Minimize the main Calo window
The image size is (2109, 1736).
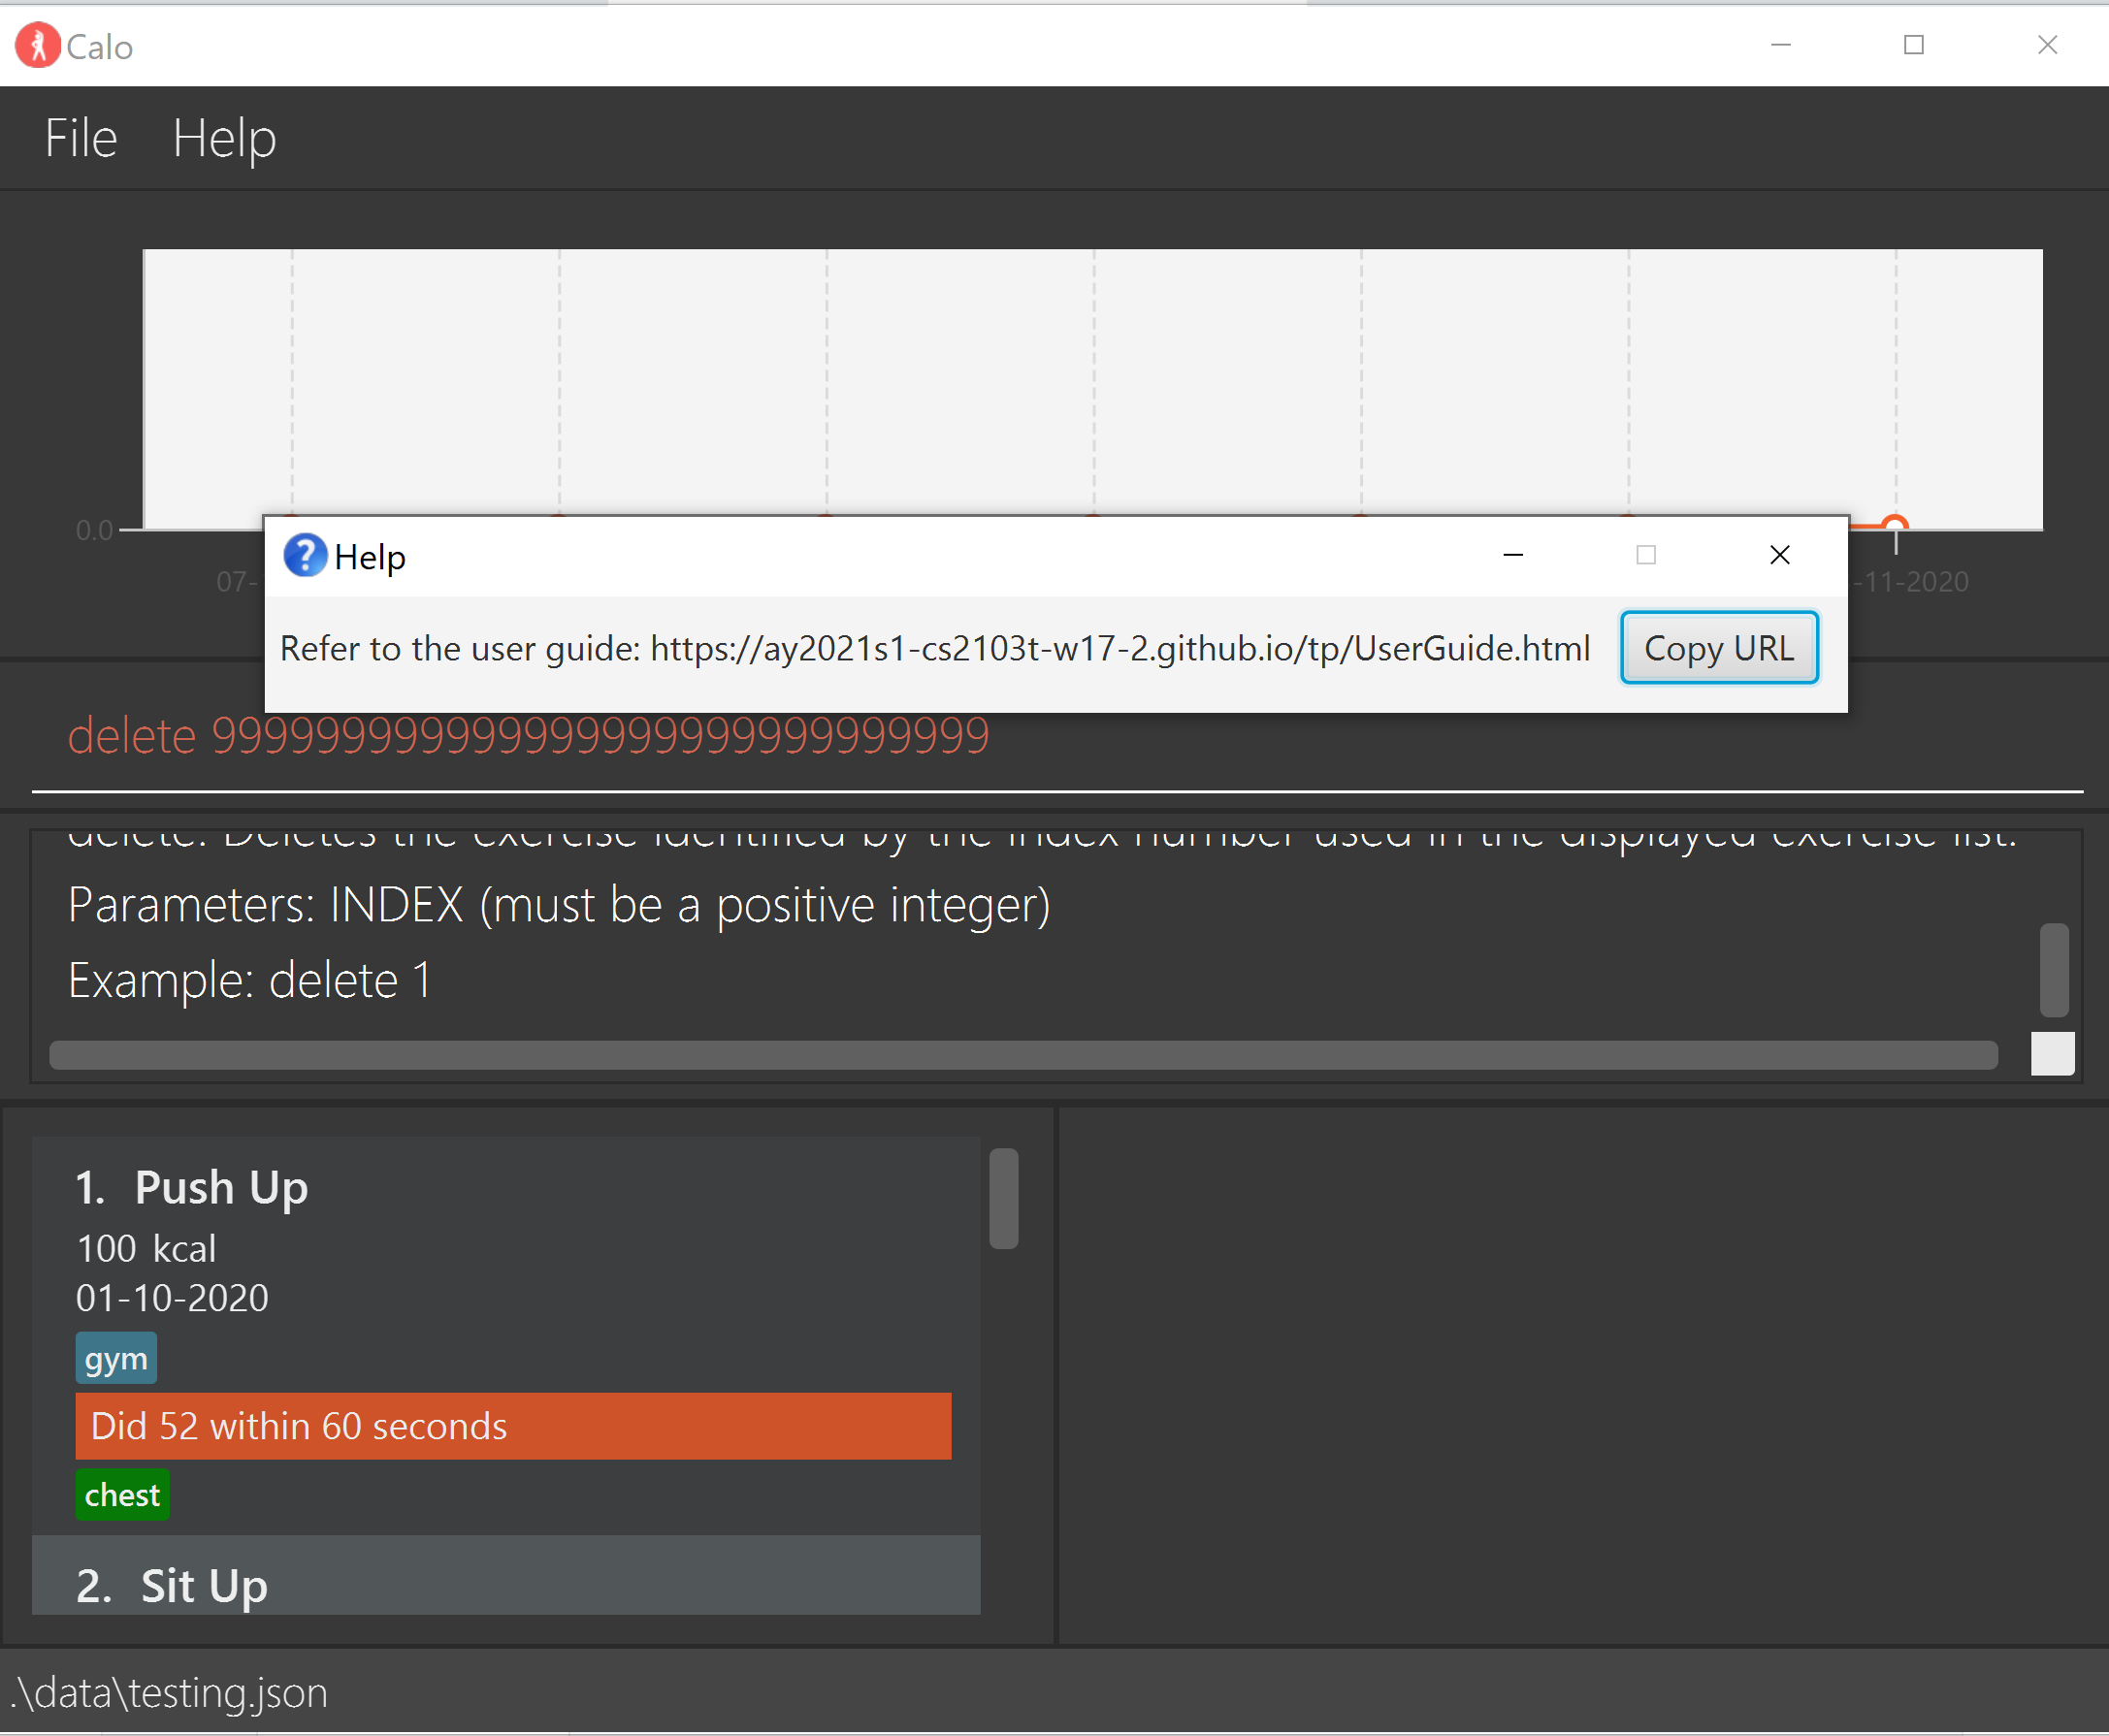click(1780, 45)
